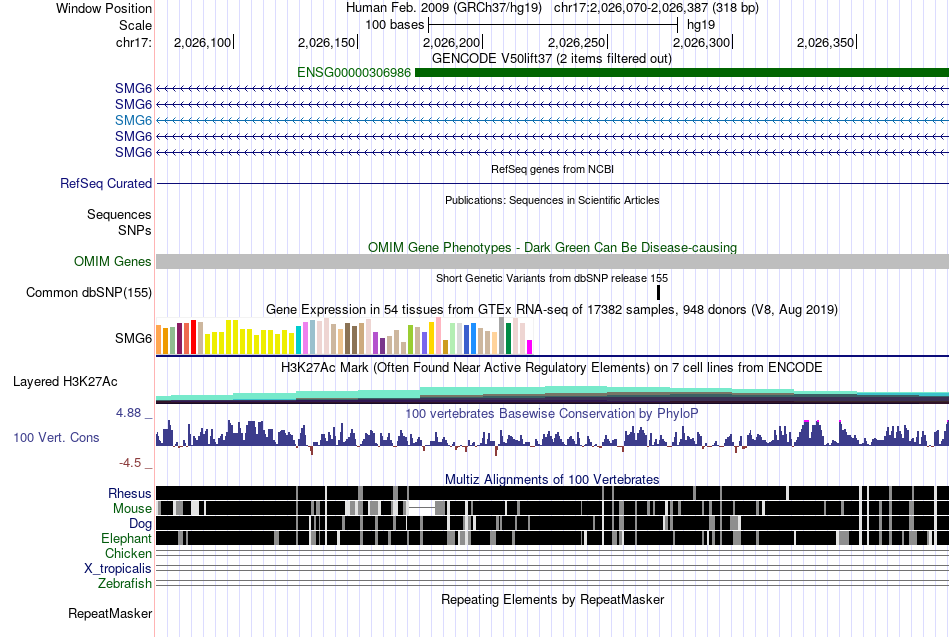
Task: Select the black dbSNP variant tick mark
Action: point(659,293)
